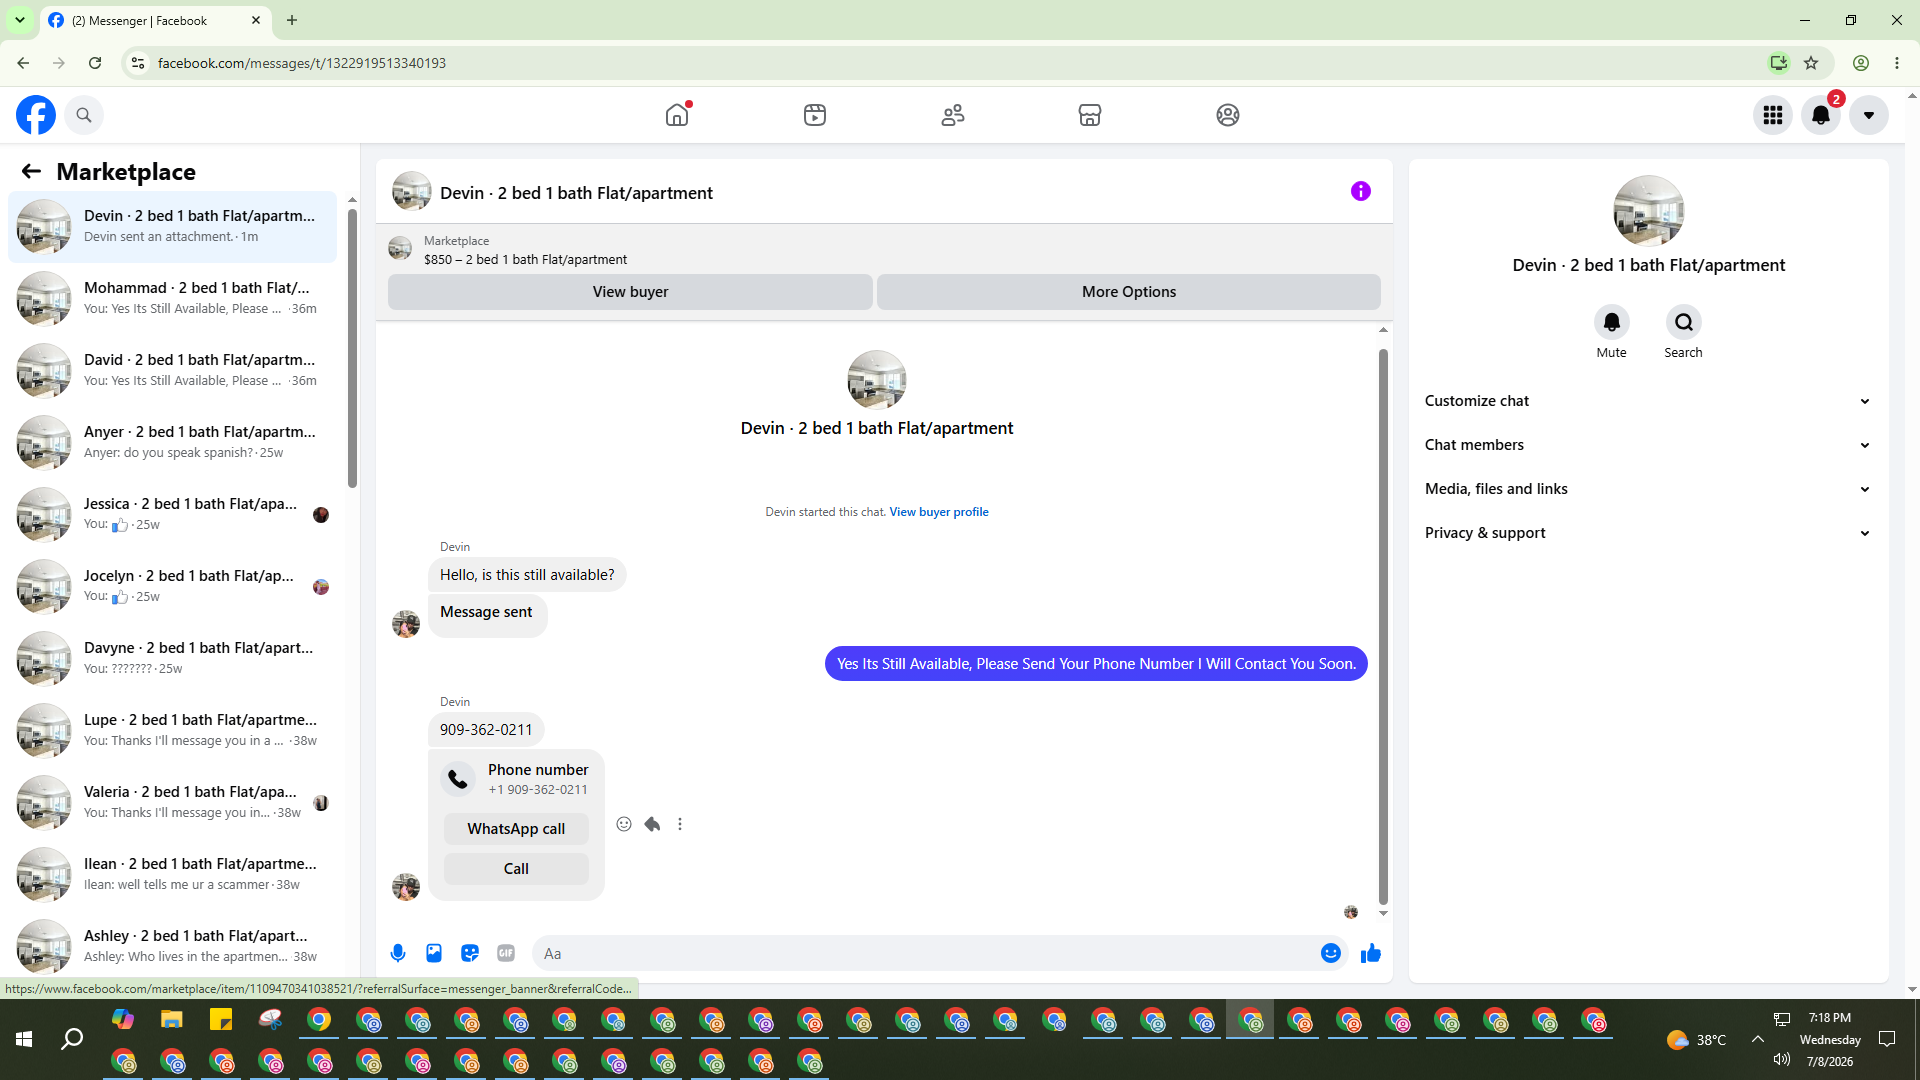Open the GIF picker icon

pyautogui.click(x=506, y=954)
